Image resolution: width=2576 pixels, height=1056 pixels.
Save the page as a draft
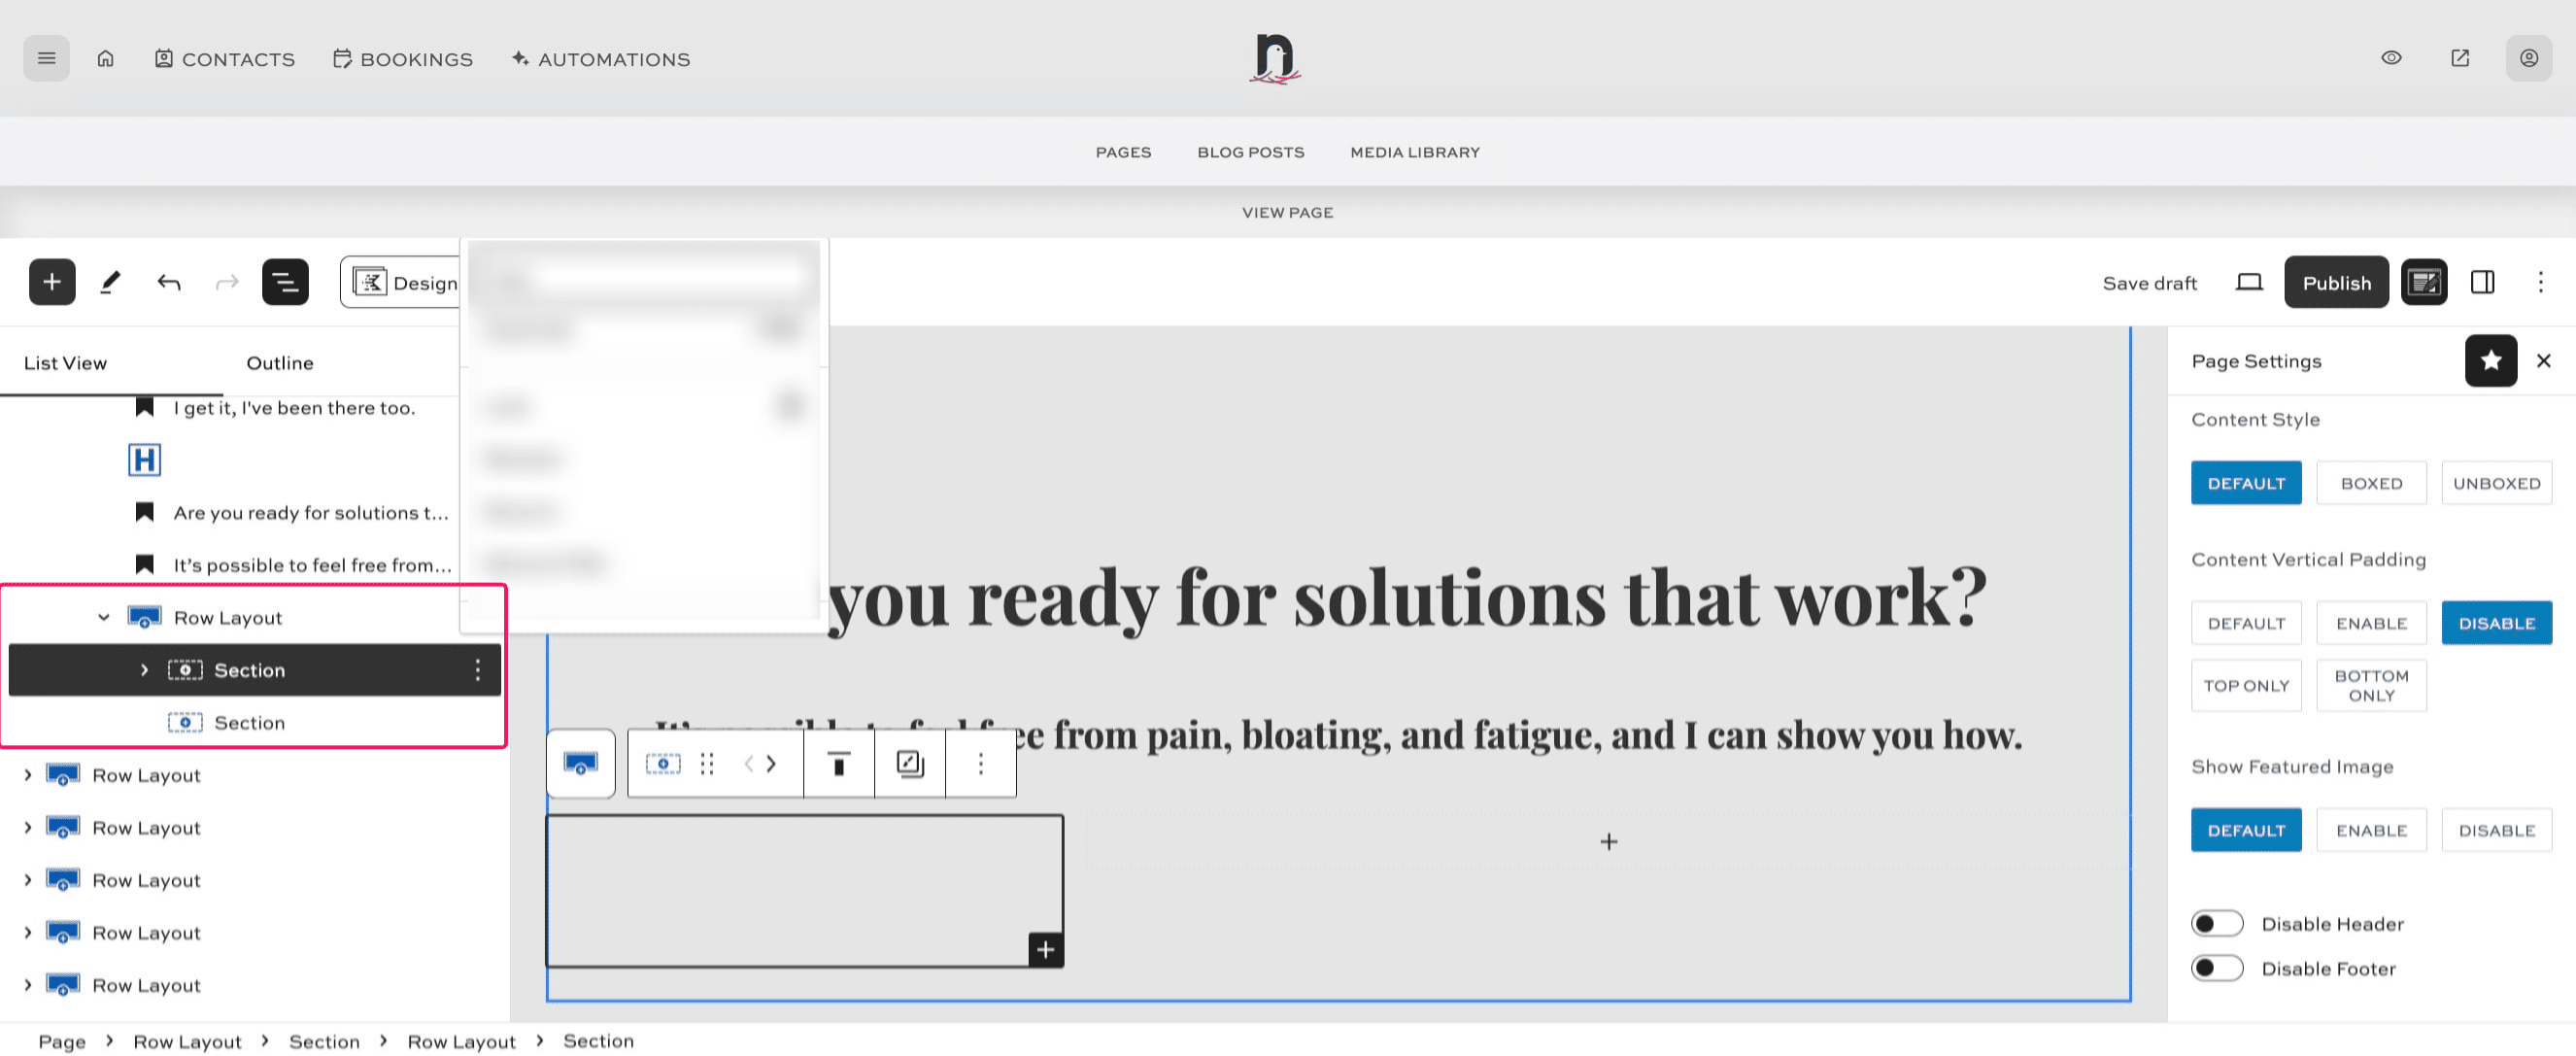[x=2149, y=282]
